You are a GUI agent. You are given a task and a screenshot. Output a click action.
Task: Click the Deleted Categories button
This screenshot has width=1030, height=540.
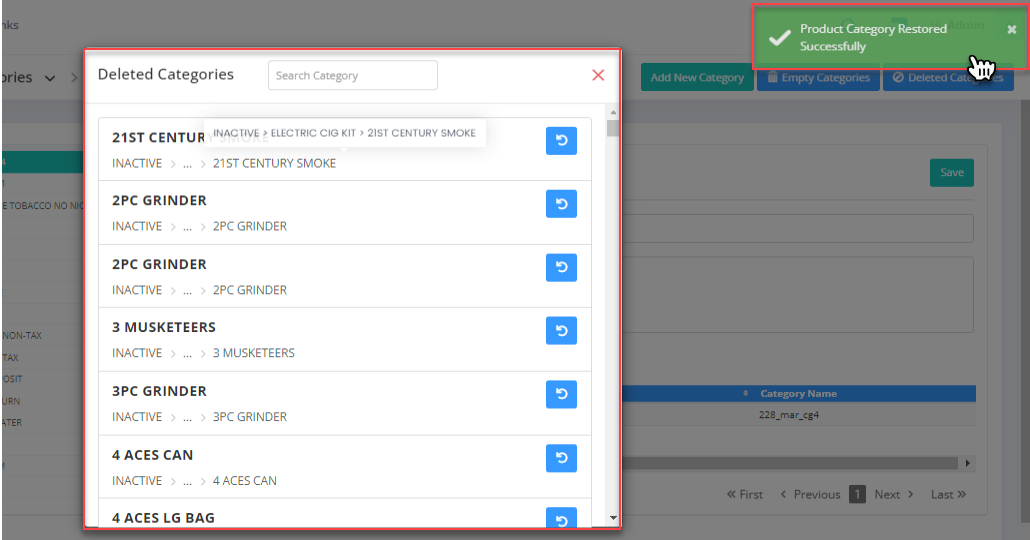point(949,78)
